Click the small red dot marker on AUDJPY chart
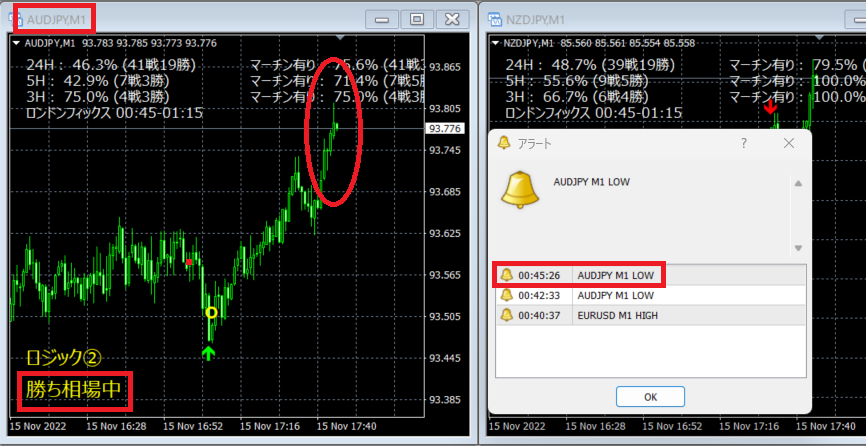This screenshot has width=866, height=446. tap(188, 263)
